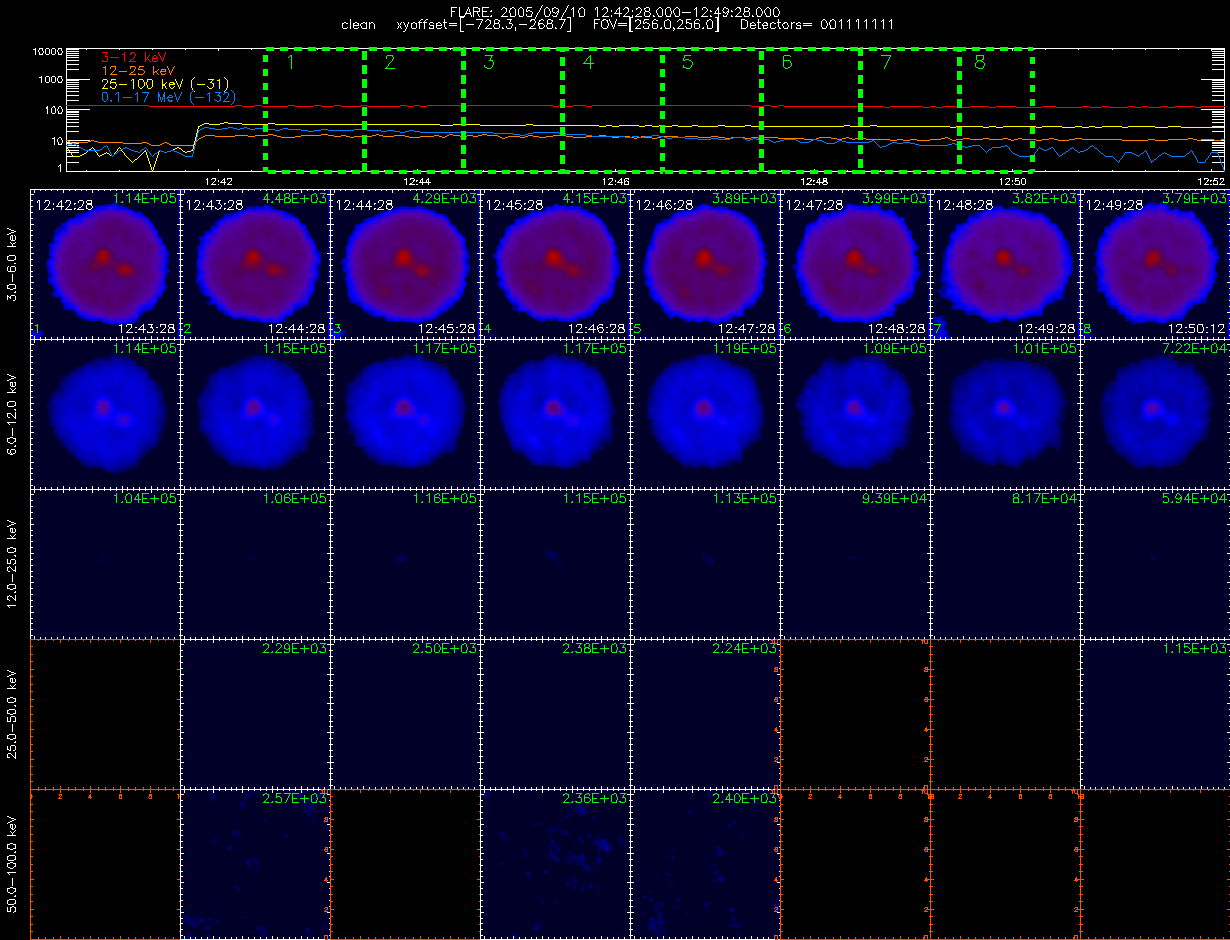Select the 3.0-6.0 keV image starting 12:45:28
The height and width of the screenshot is (940, 1230).
pos(555,264)
